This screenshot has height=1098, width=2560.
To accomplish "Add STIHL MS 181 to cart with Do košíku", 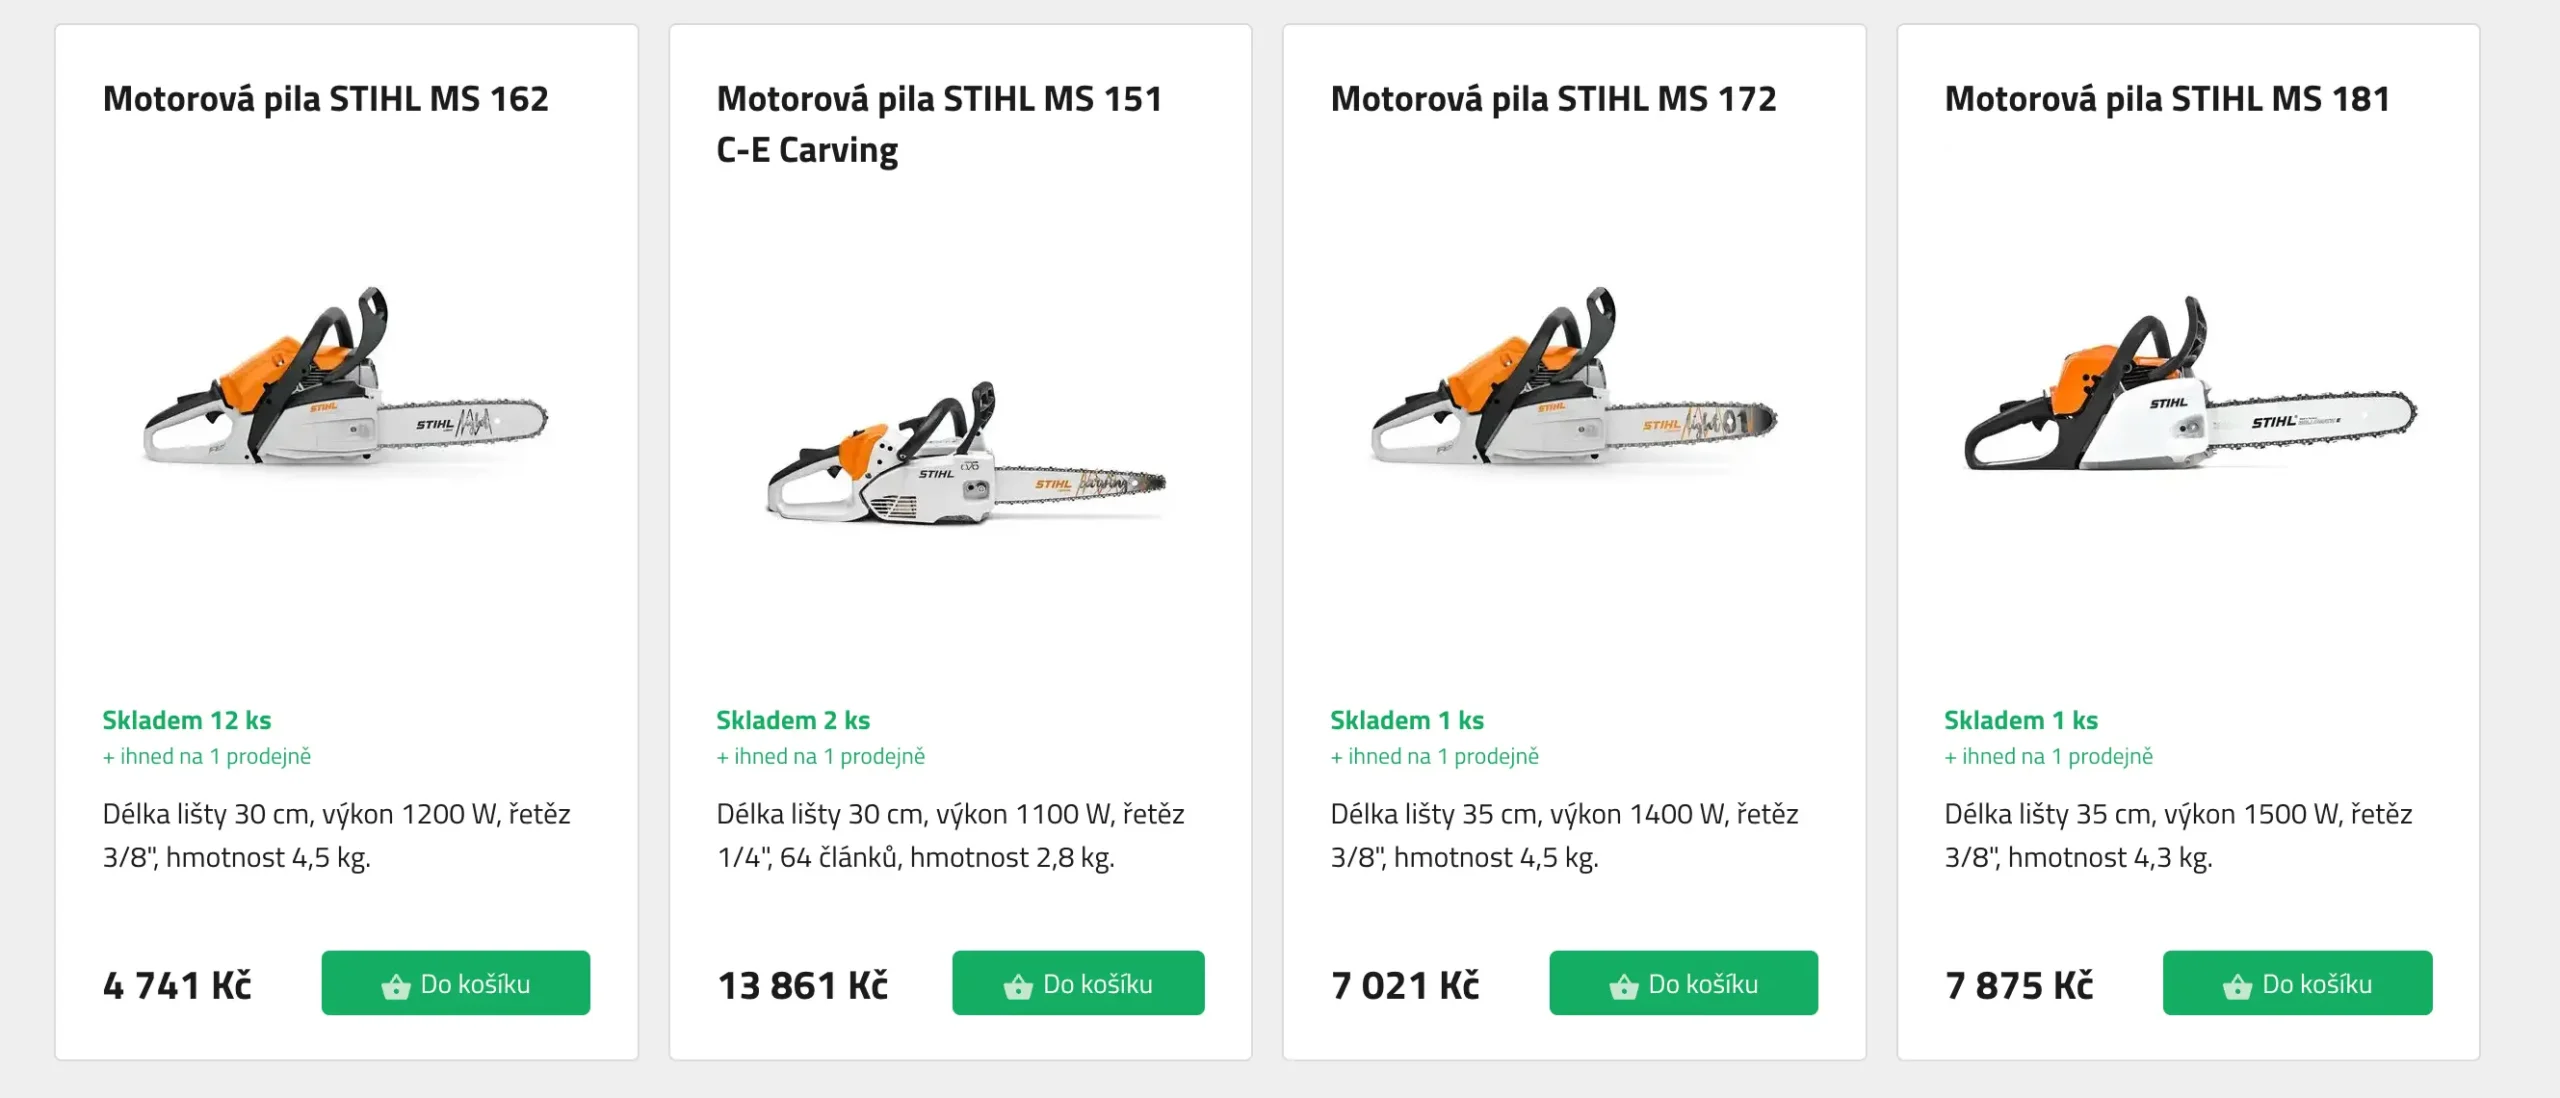I will click(2297, 984).
